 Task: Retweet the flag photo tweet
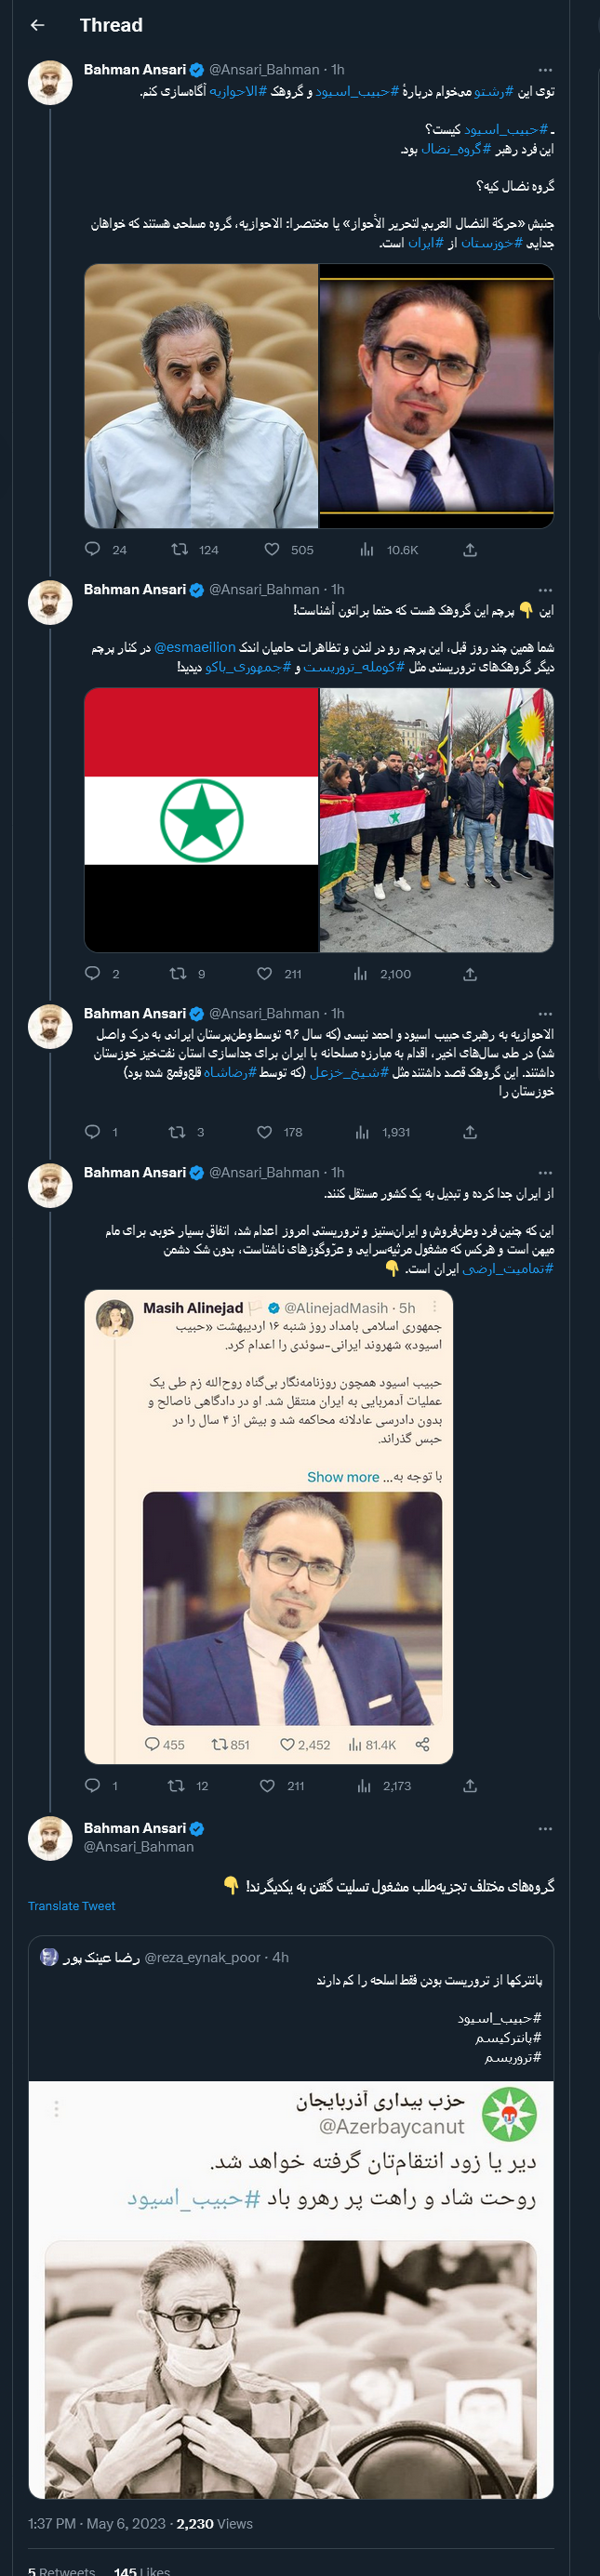(177, 974)
